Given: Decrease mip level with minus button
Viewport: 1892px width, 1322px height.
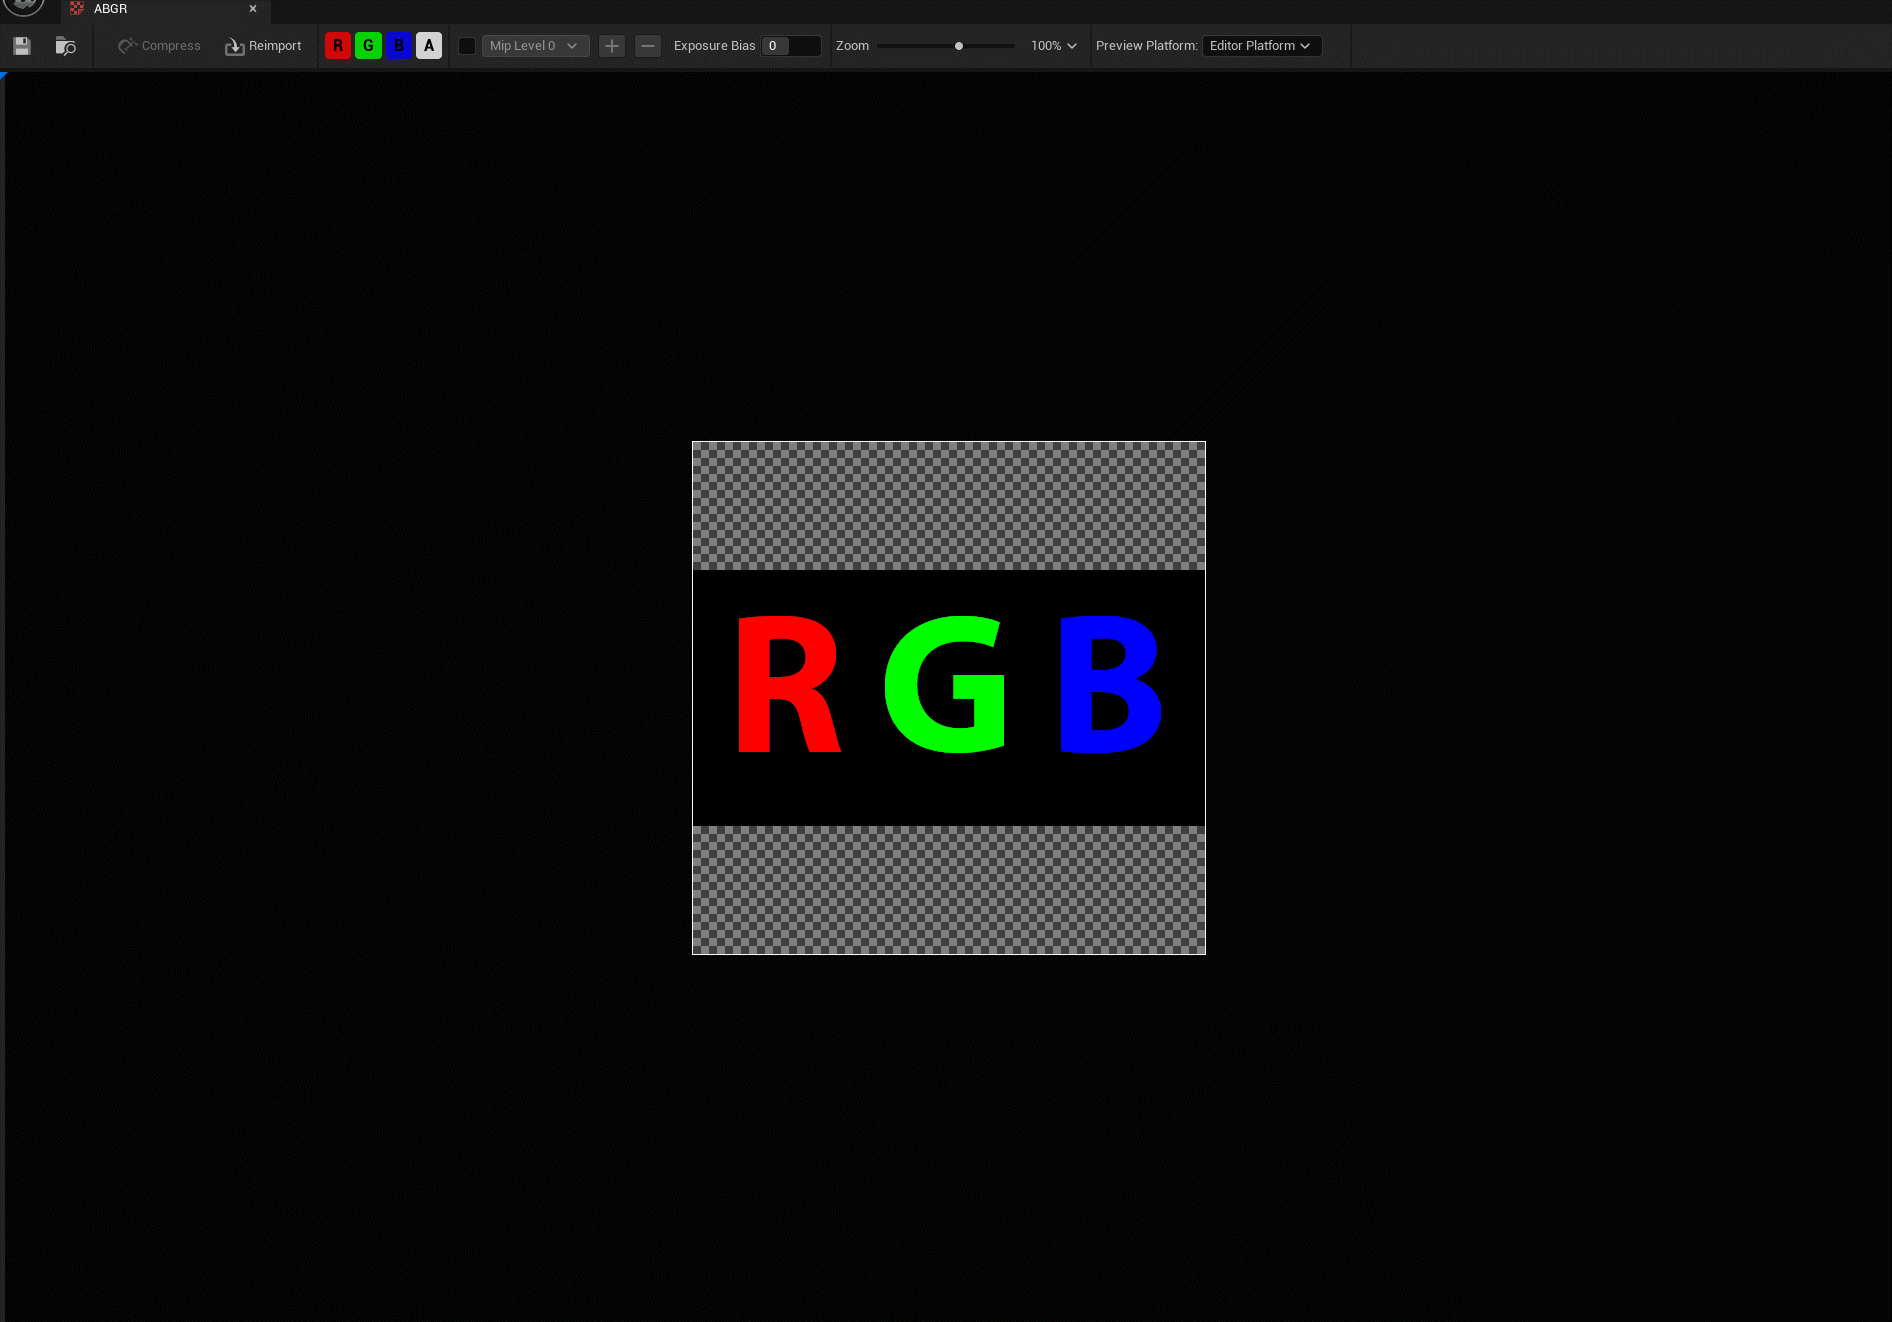Looking at the screenshot, I should 648,46.
